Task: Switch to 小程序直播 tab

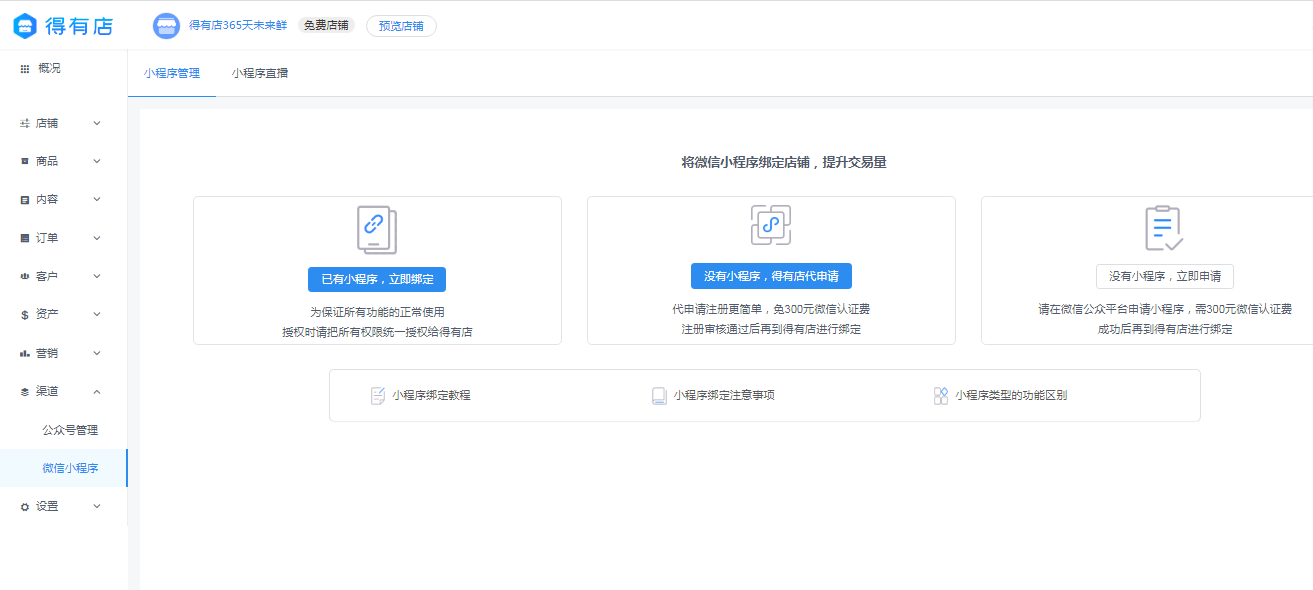Action: (260, 73)
